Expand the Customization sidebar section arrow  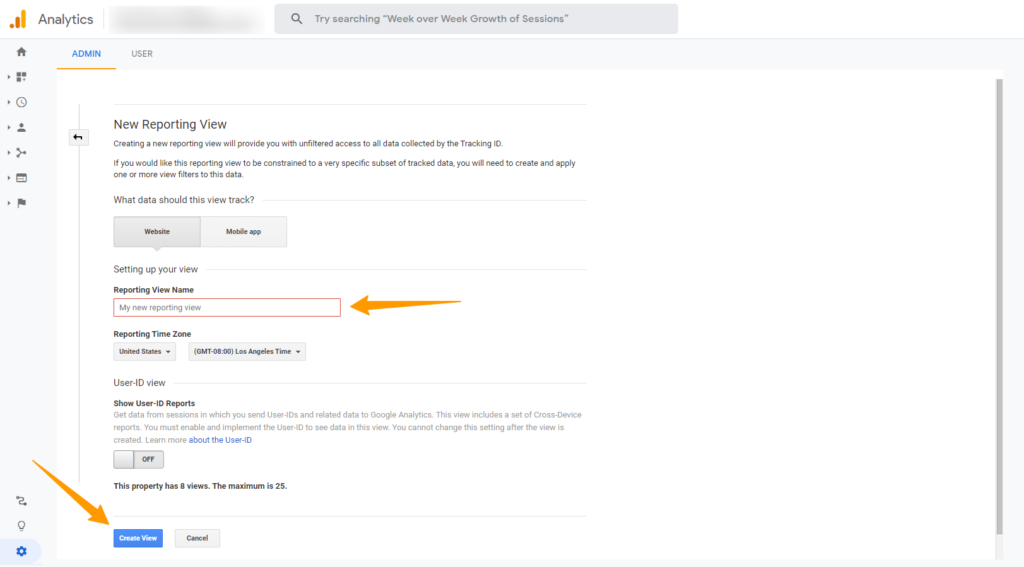point(8,77)
